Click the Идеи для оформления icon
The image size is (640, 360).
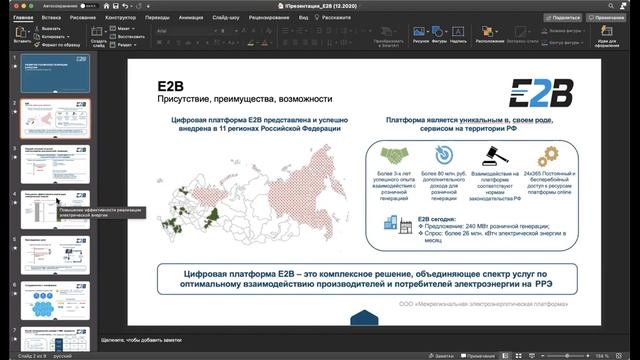607,31
